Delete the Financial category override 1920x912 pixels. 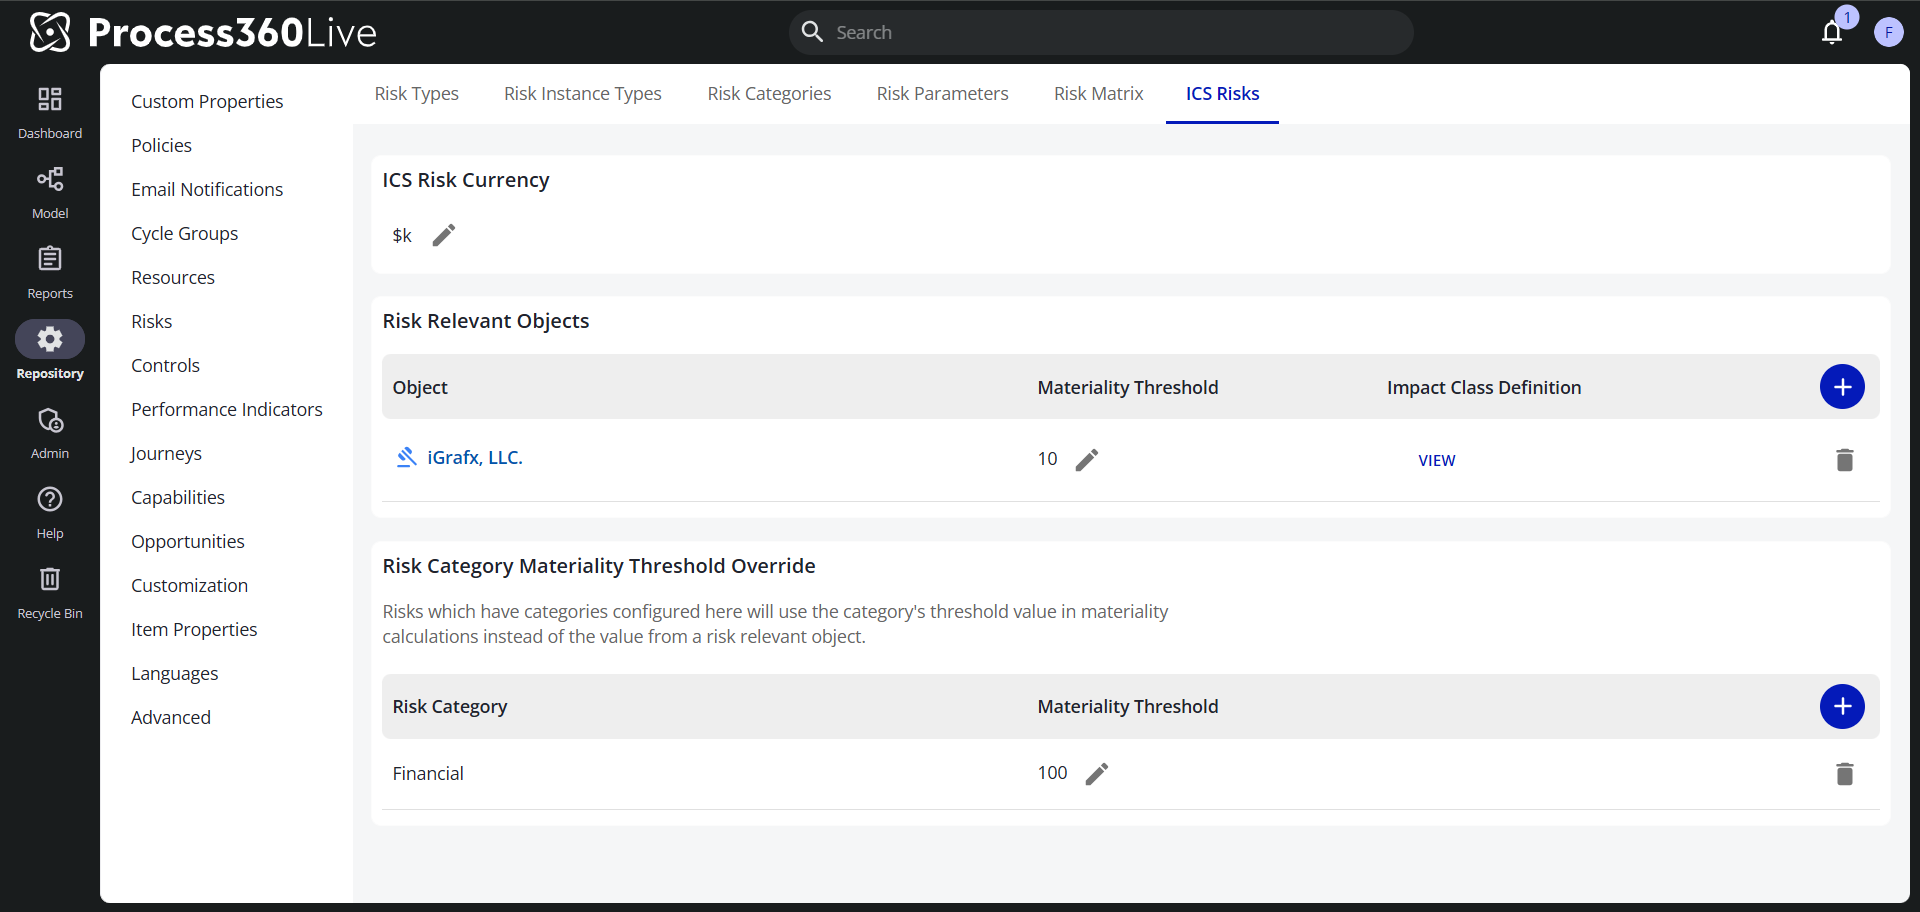coord(1845,773)
